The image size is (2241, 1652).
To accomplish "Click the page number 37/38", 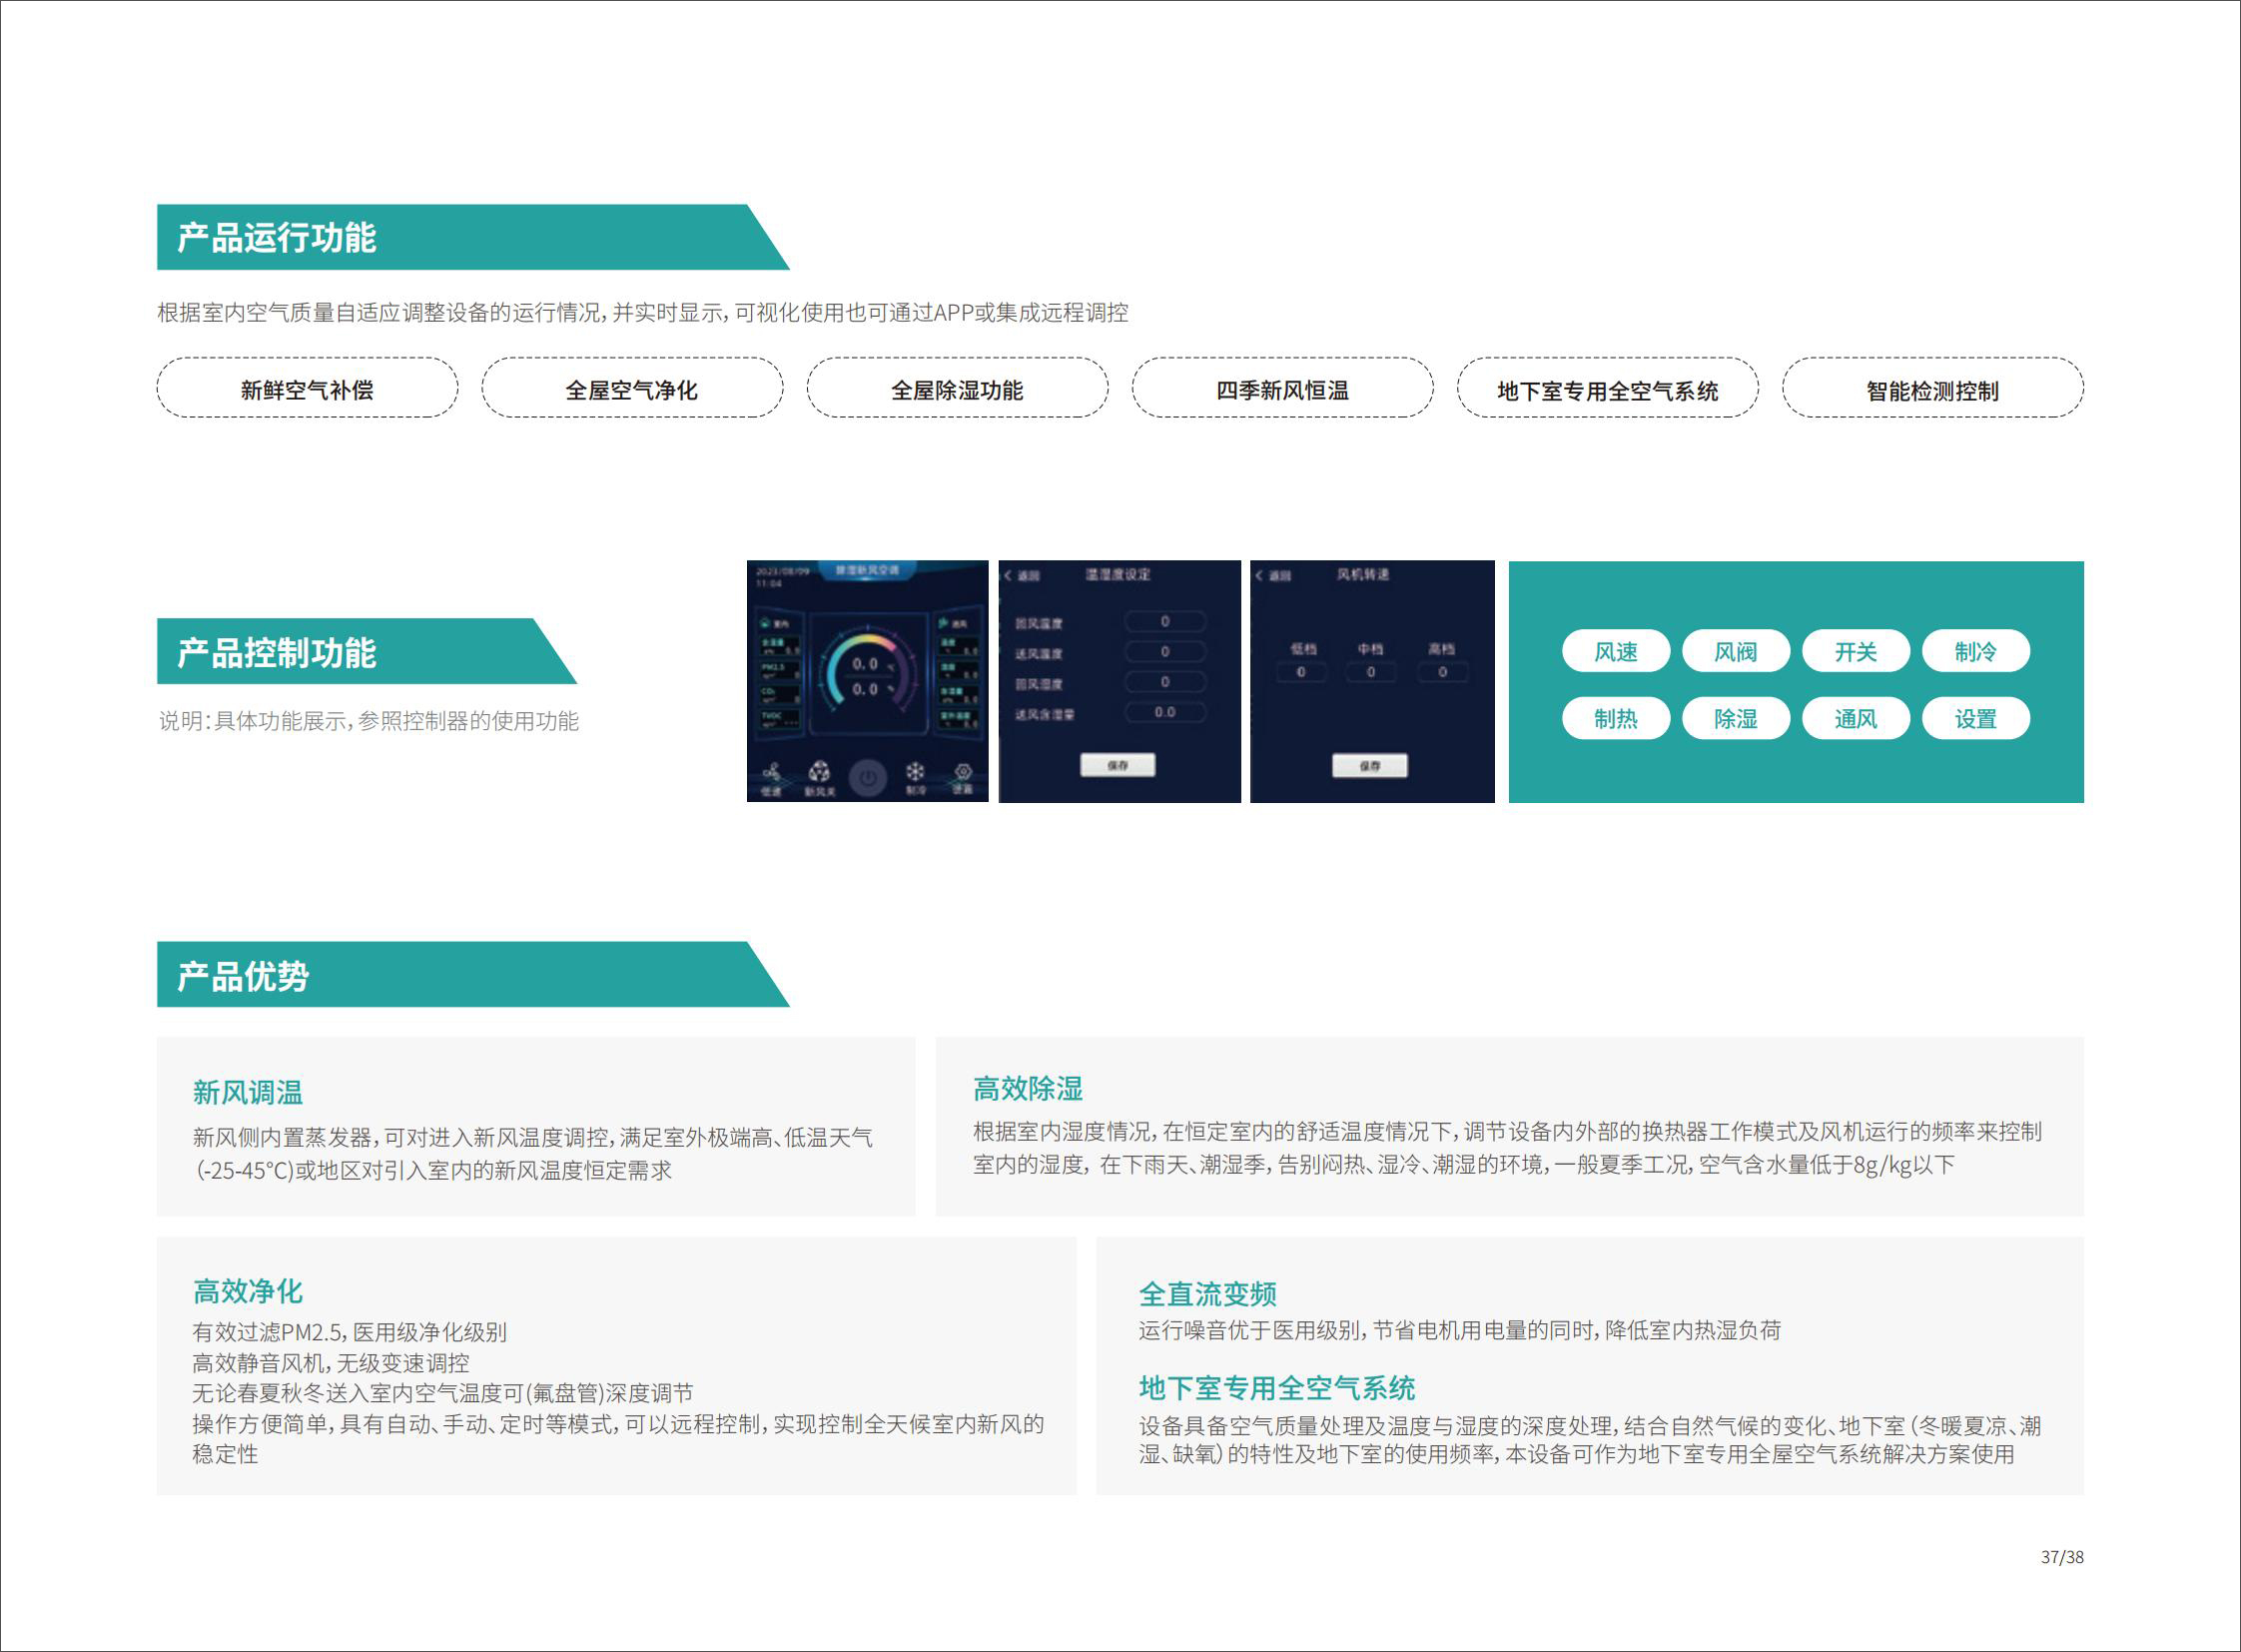I will [x=2062, y=1557].
